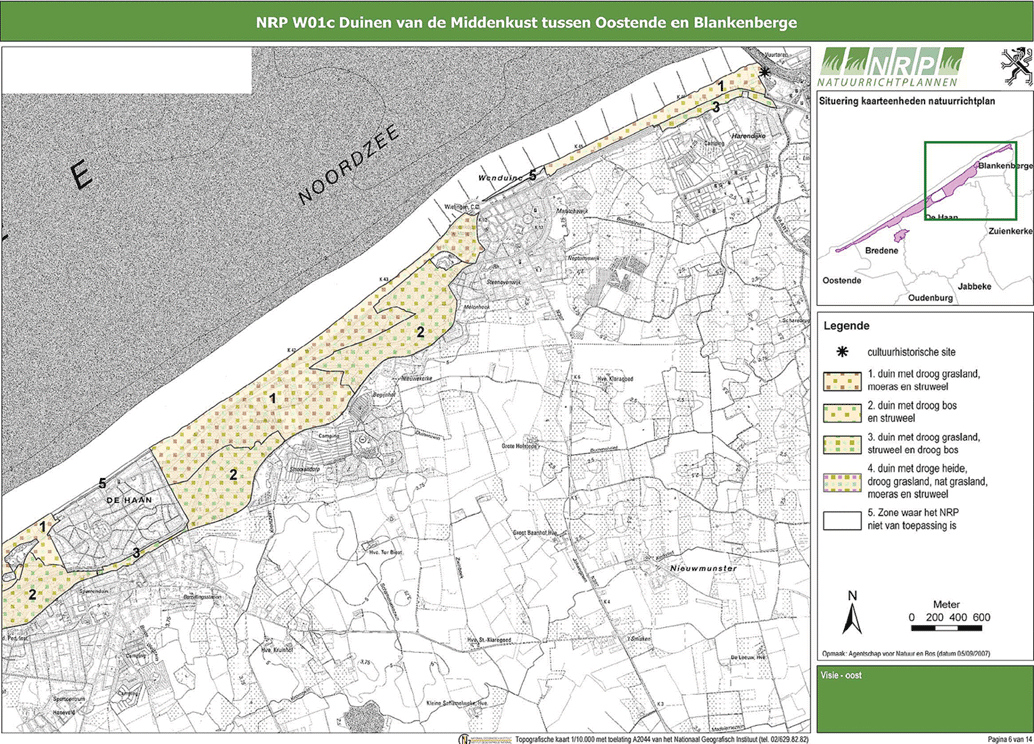Click 'Oudenburg' in the inset map
1034x744 pixels.
tap(930, 297)
